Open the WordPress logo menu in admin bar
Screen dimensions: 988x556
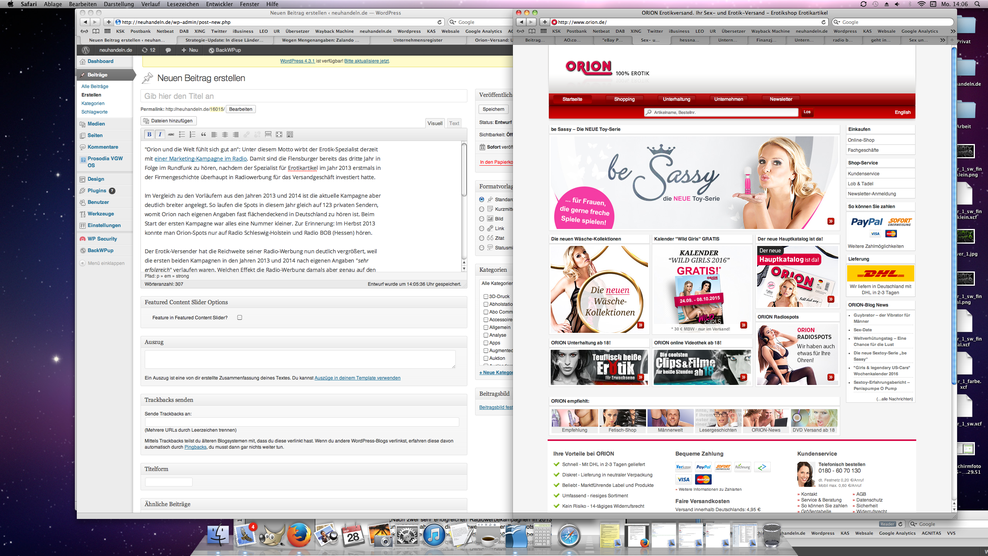coord(86,50)
